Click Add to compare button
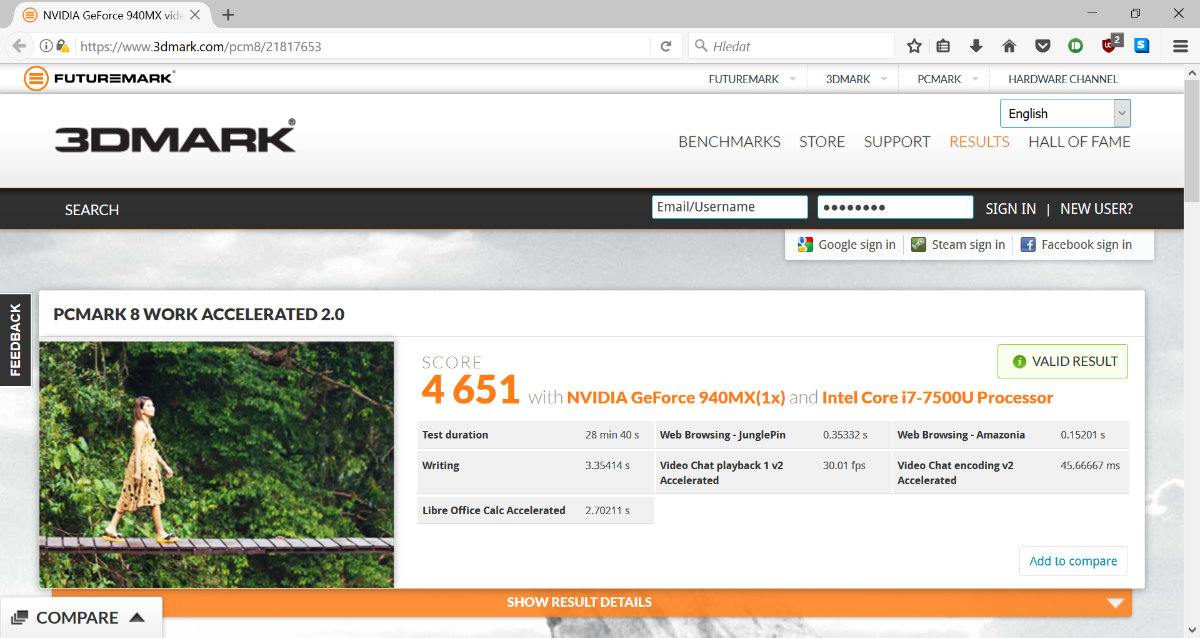The width and height of the screenshot is (1200, 638). click(1073, 561)
